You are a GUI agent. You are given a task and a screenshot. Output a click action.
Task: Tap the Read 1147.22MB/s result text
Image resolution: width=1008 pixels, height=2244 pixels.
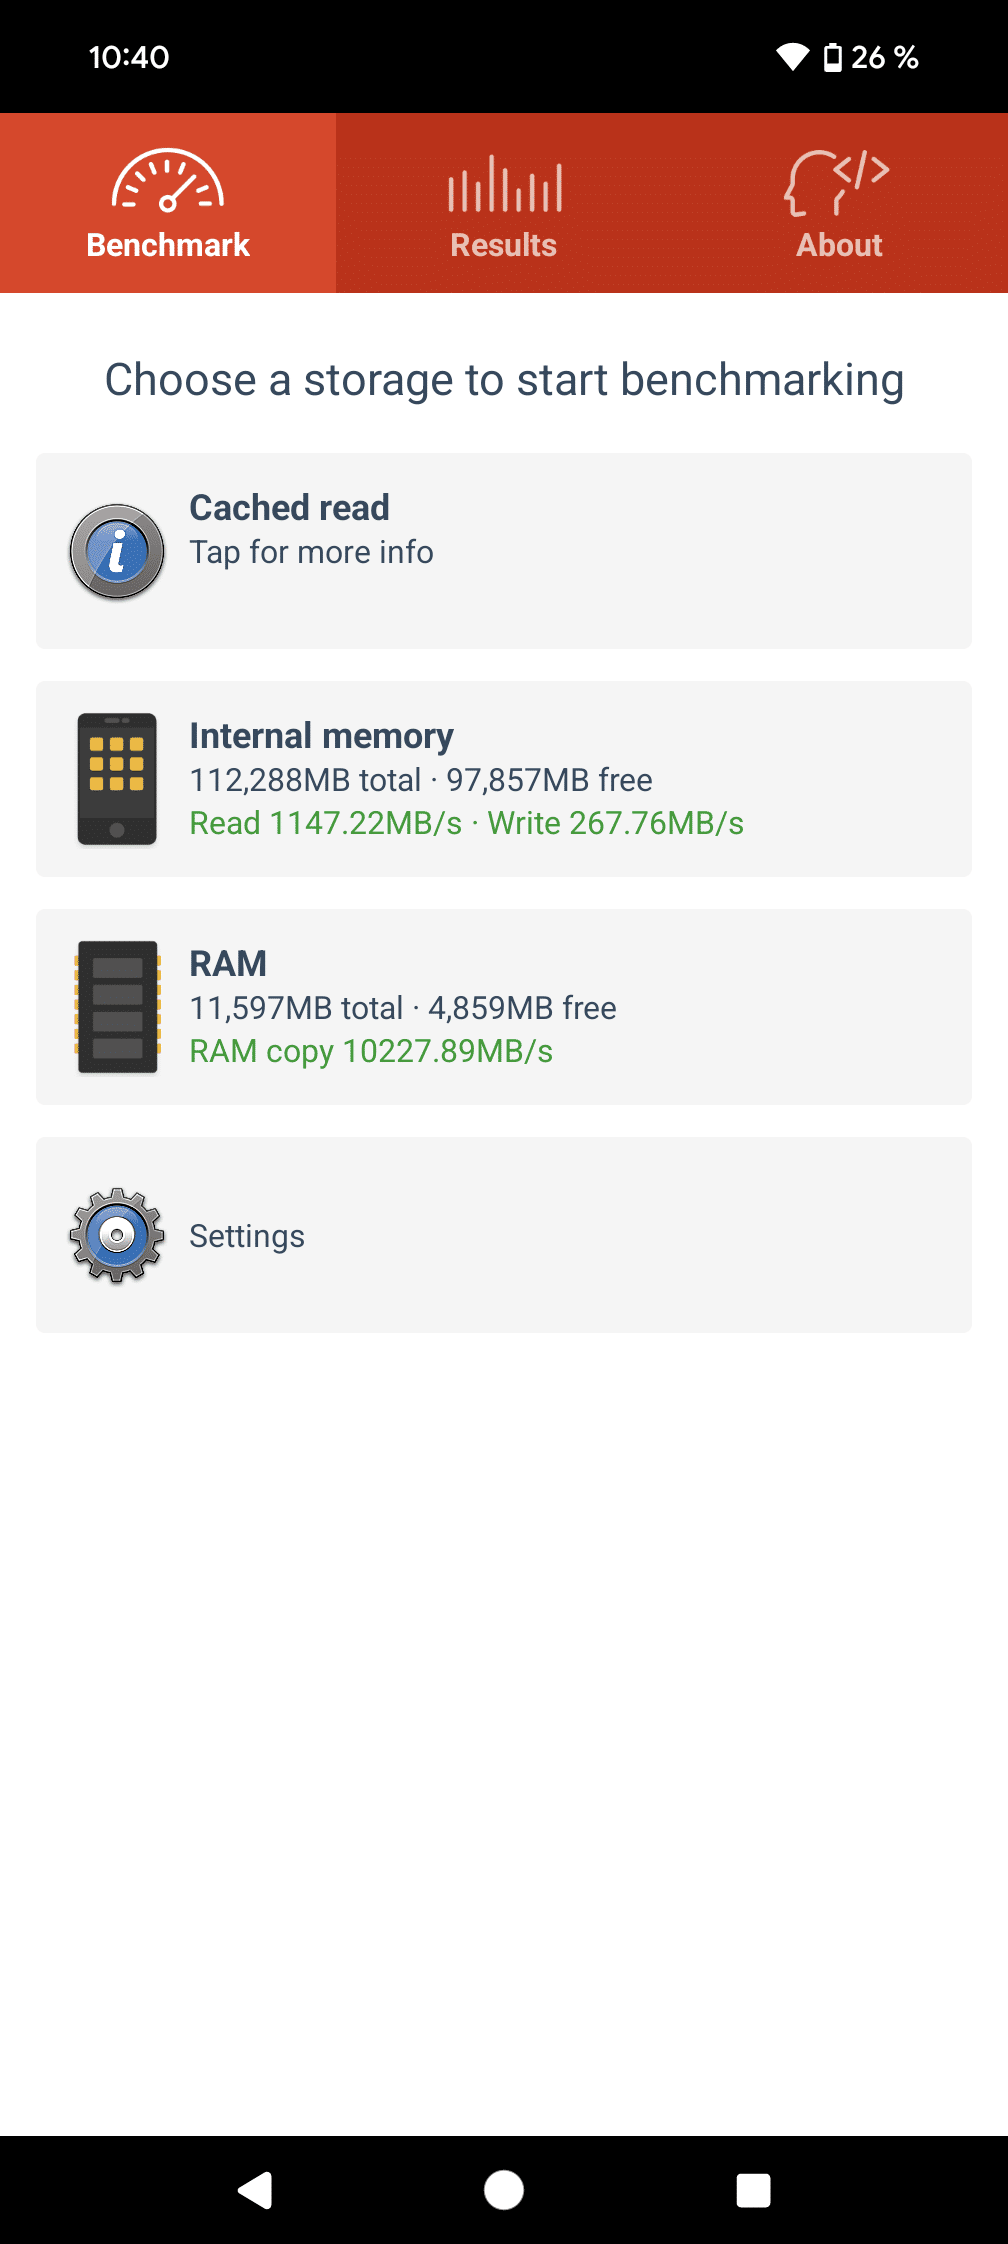tap(326, 823)
